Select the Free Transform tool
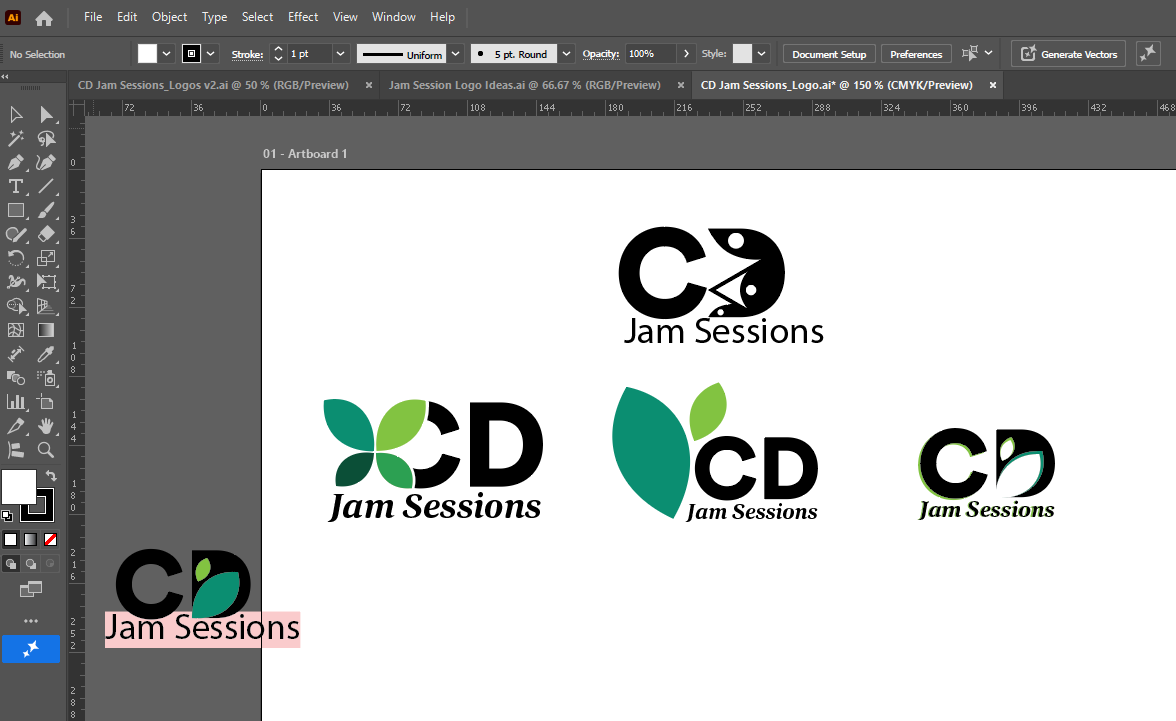The image size is (1176, 721). click(x=46, y=283)
